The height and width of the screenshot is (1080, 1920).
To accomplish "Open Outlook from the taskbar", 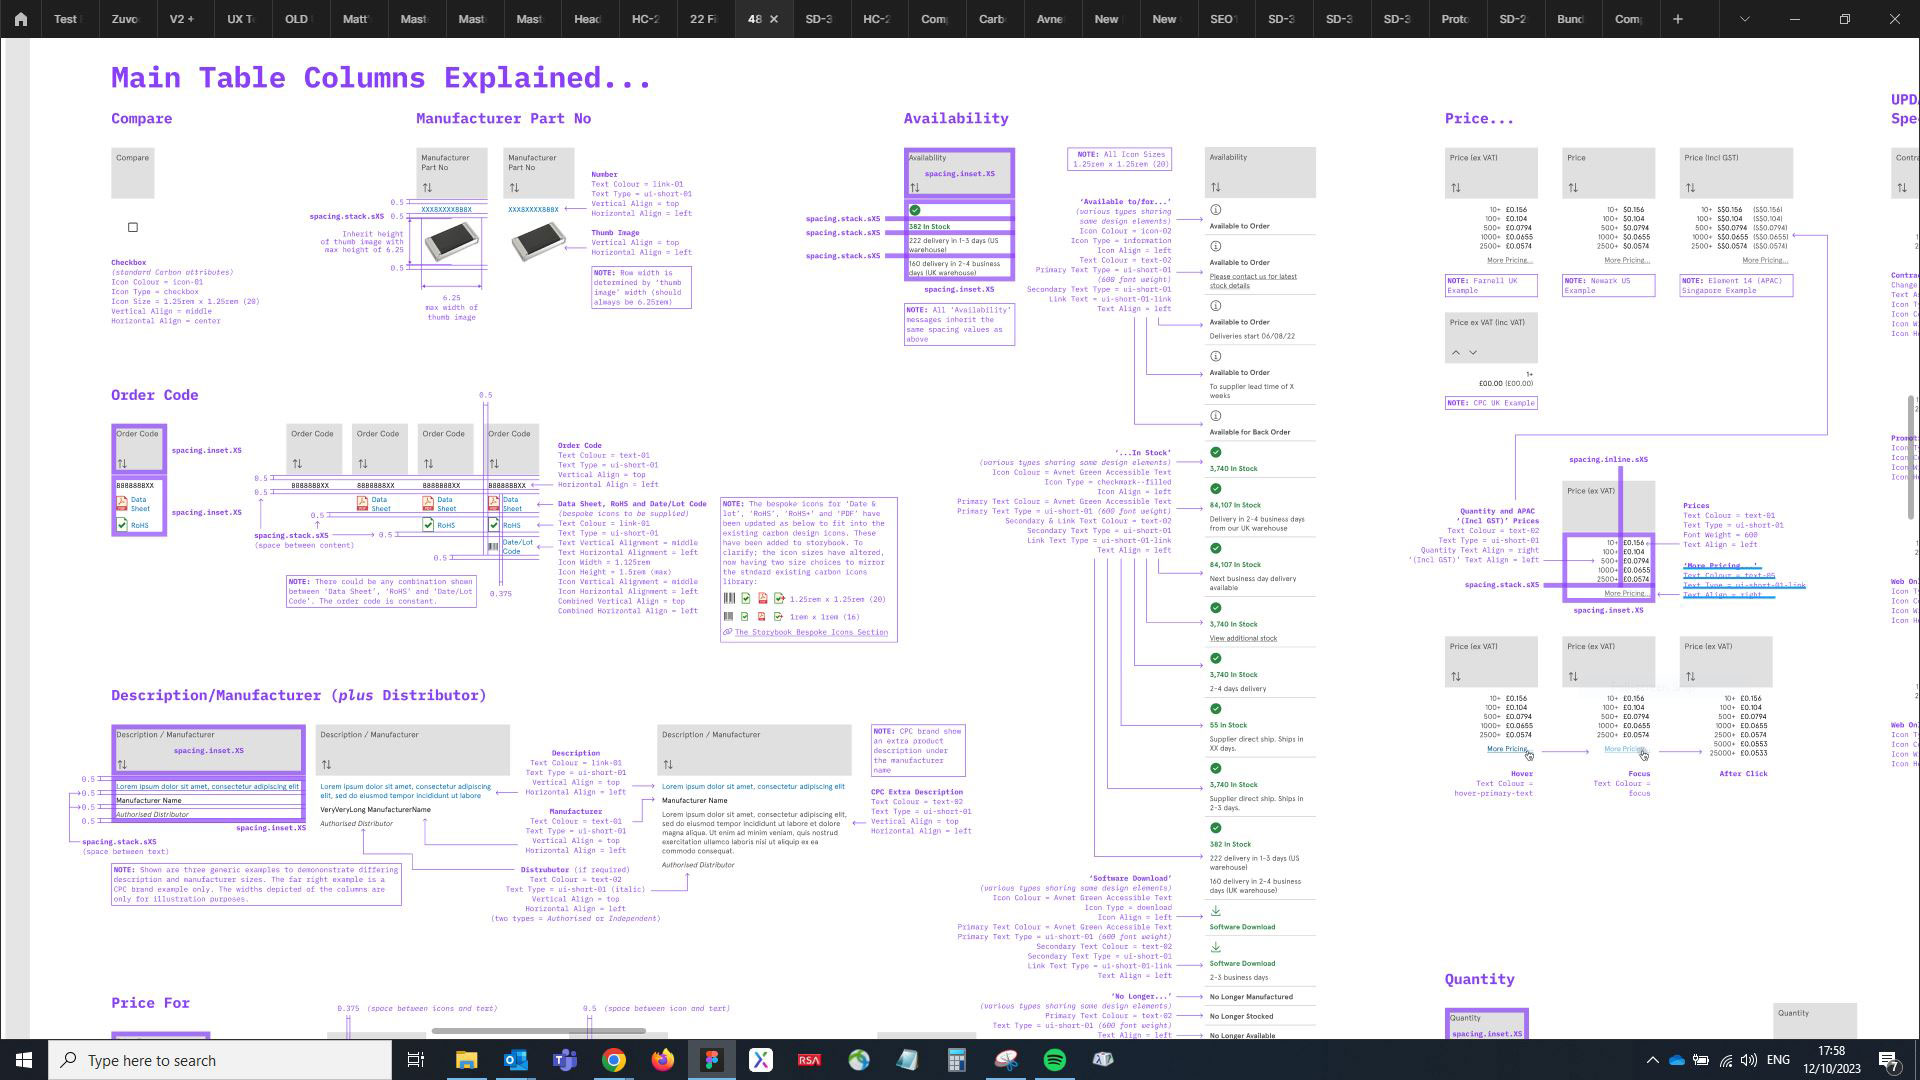I will [516, 1060].
